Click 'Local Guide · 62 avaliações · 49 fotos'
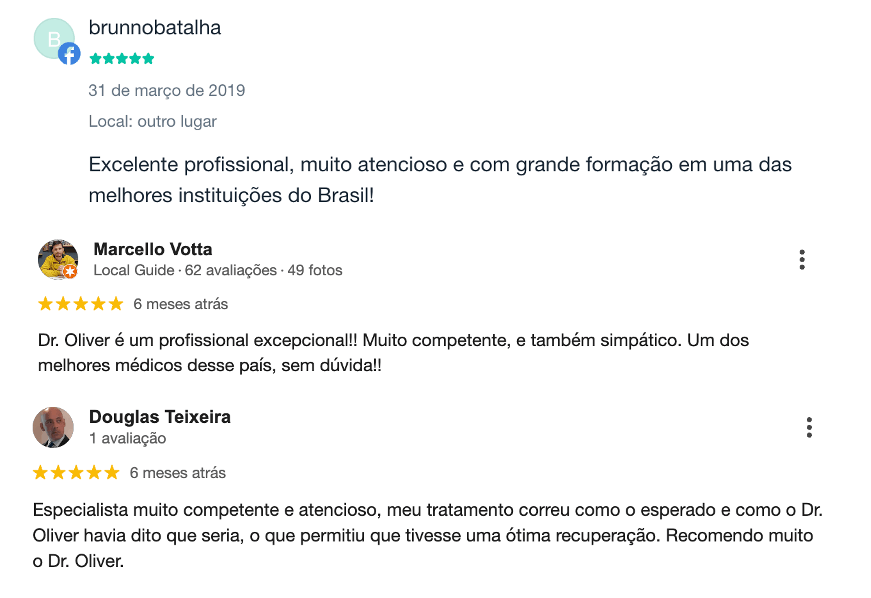871x598 pixels. click(x=218, y=270)
